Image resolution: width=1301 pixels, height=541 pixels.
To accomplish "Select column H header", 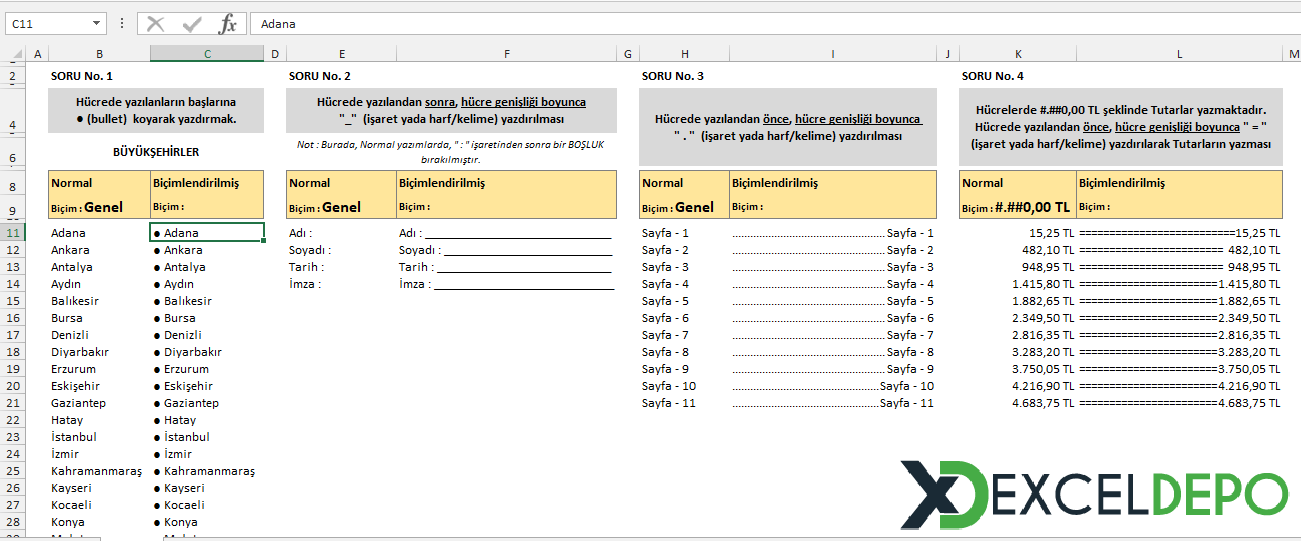I will pos(684,54).
